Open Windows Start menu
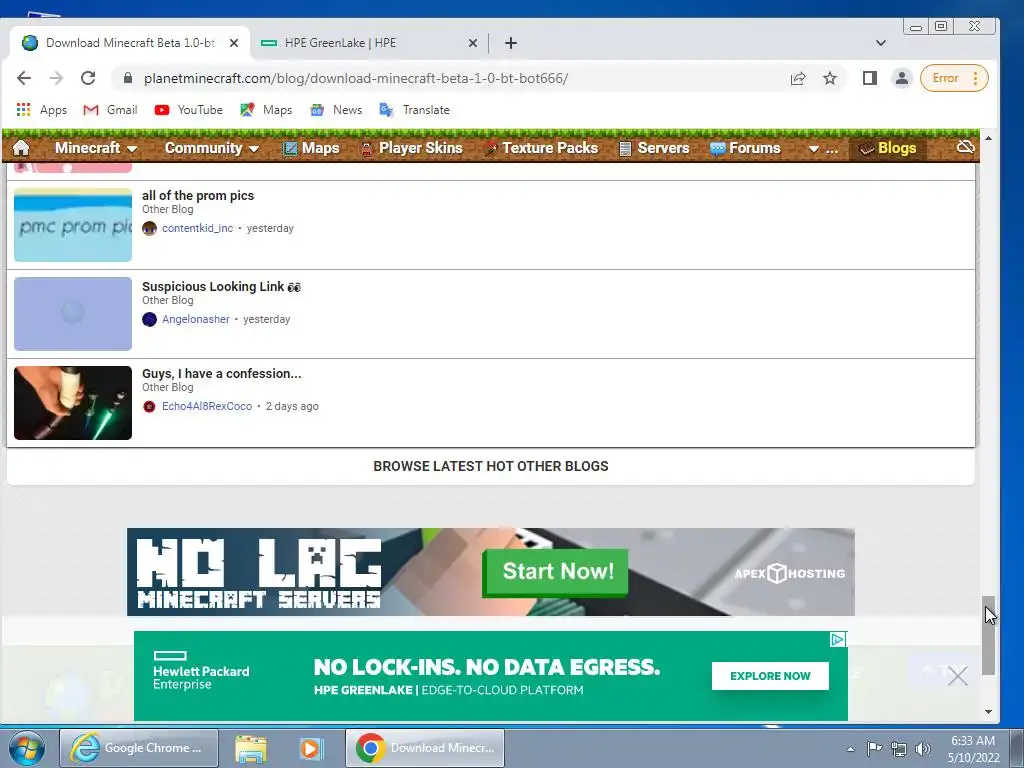The height and width of the screenshot is (768, 1024). [x=27, y=748]
